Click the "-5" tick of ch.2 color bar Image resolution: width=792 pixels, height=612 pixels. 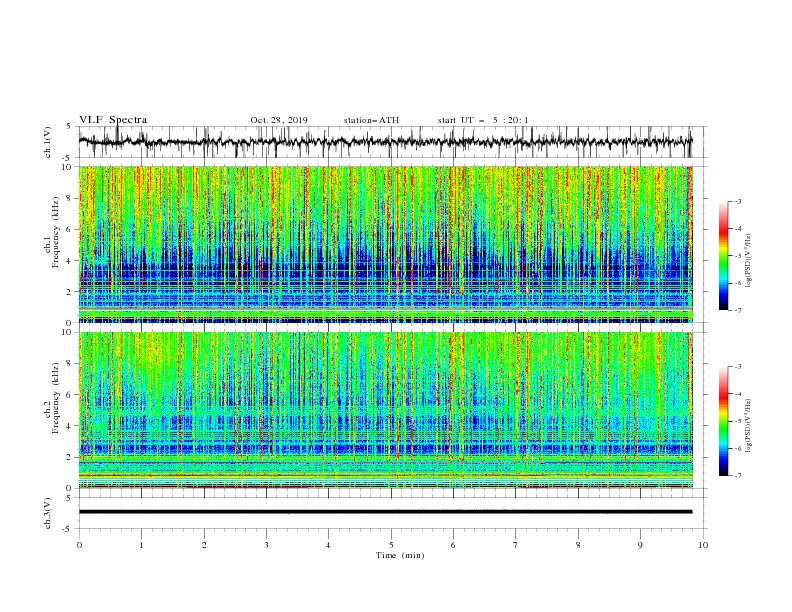point(737,421)
